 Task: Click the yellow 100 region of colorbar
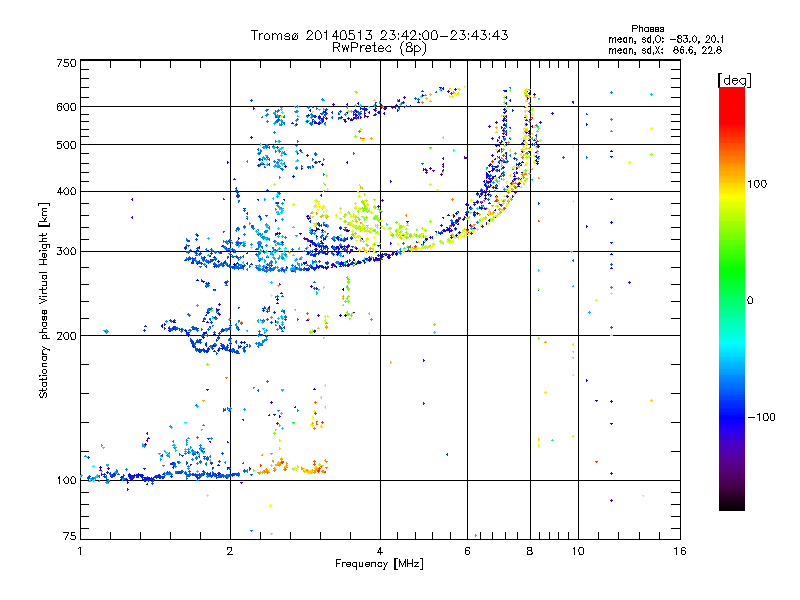[x=732, y=184]
